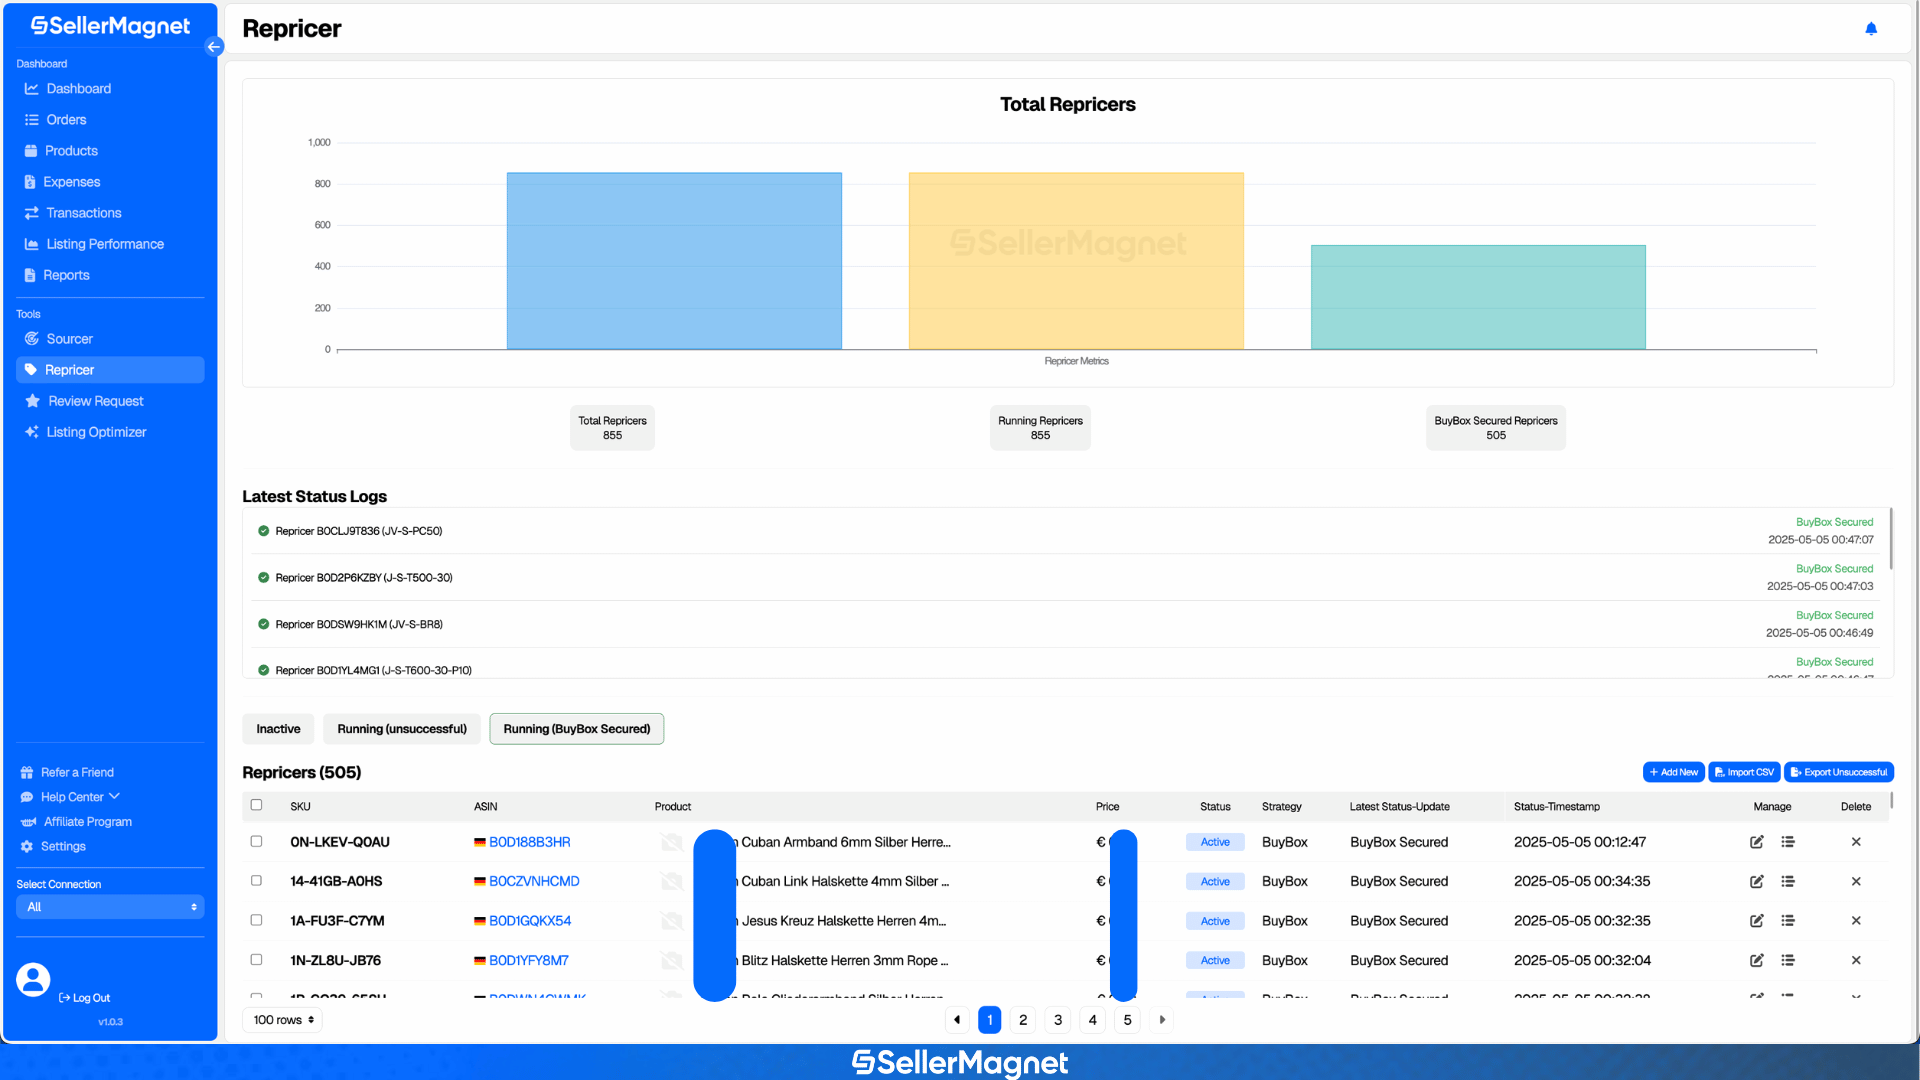Collapse the sidebar with the arrow button

(214, 47)
